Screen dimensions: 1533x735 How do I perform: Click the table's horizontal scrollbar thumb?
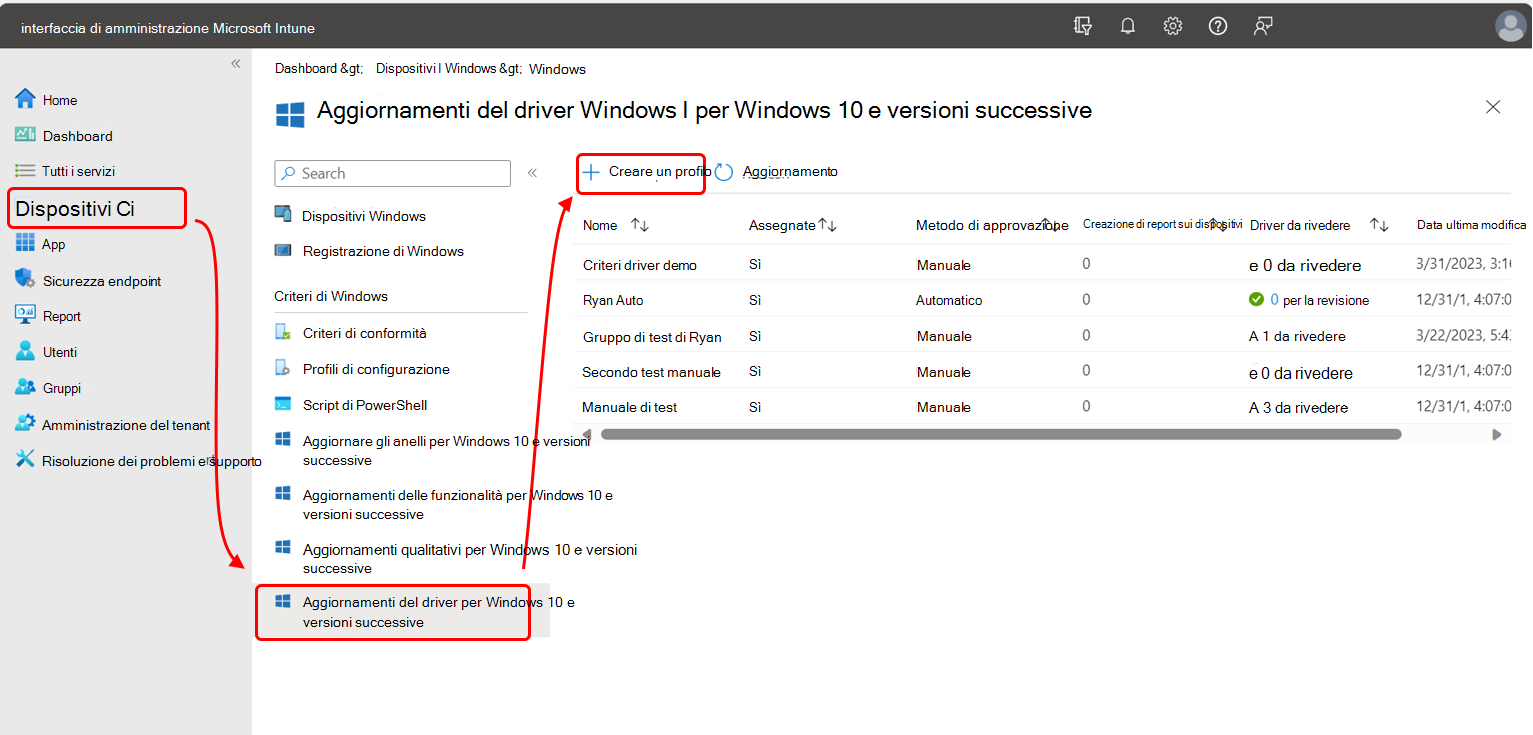coord(1001,434)
